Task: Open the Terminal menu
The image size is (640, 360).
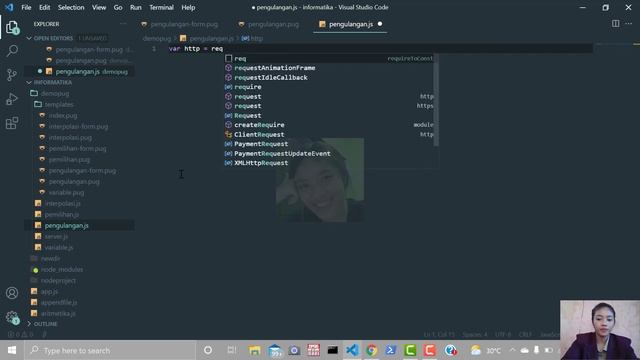Action: tap(161, 7)
